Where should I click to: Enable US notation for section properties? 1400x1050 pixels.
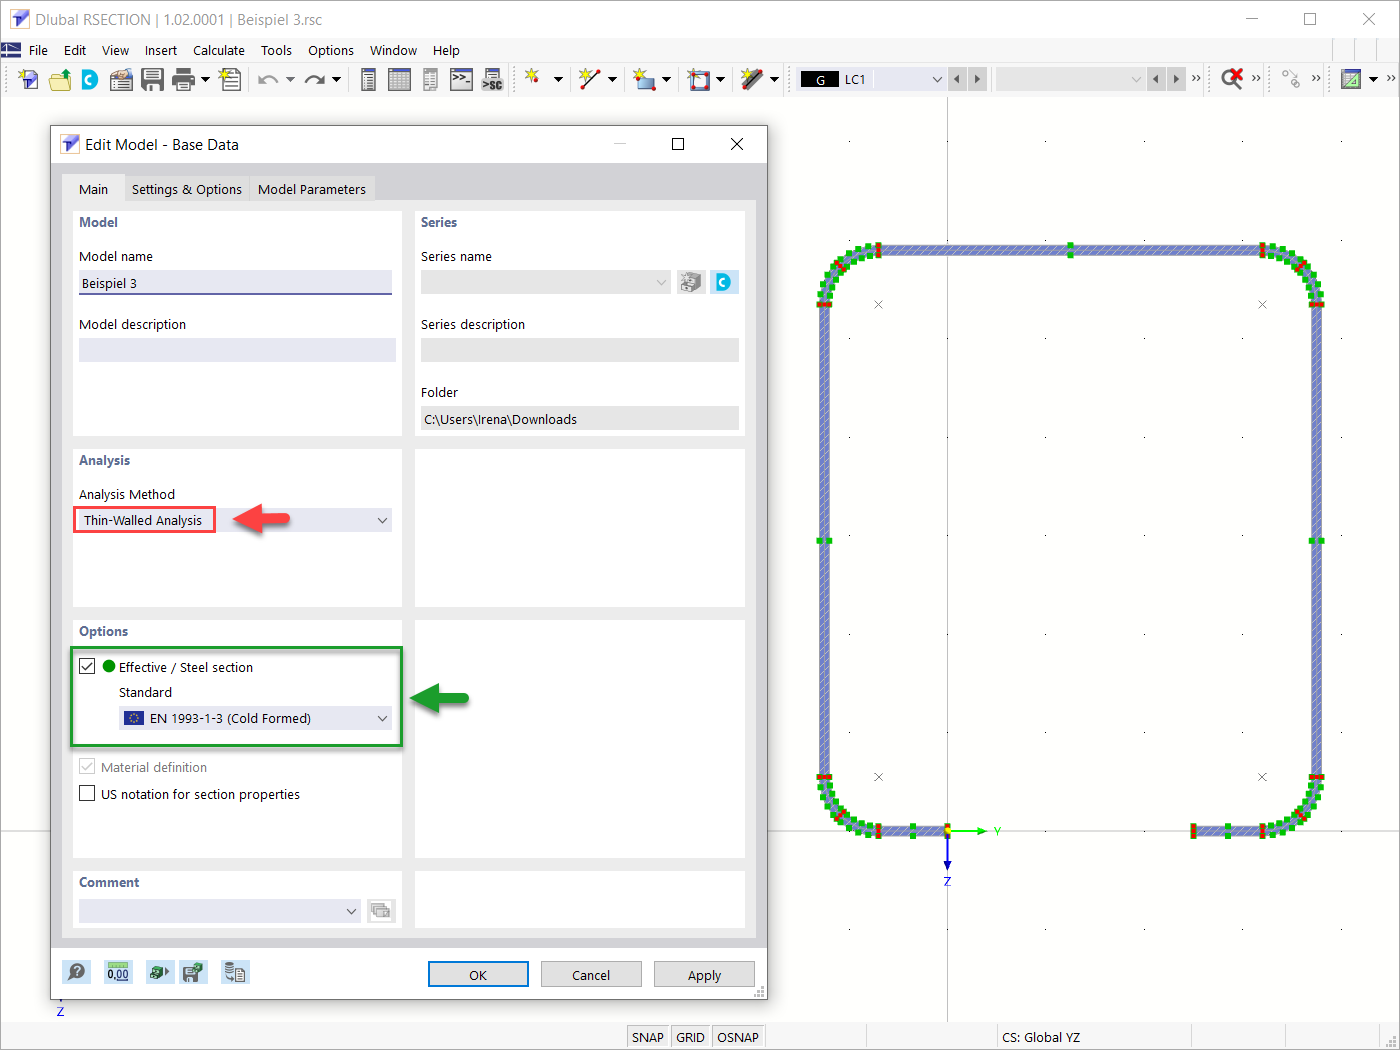(87, 793)
